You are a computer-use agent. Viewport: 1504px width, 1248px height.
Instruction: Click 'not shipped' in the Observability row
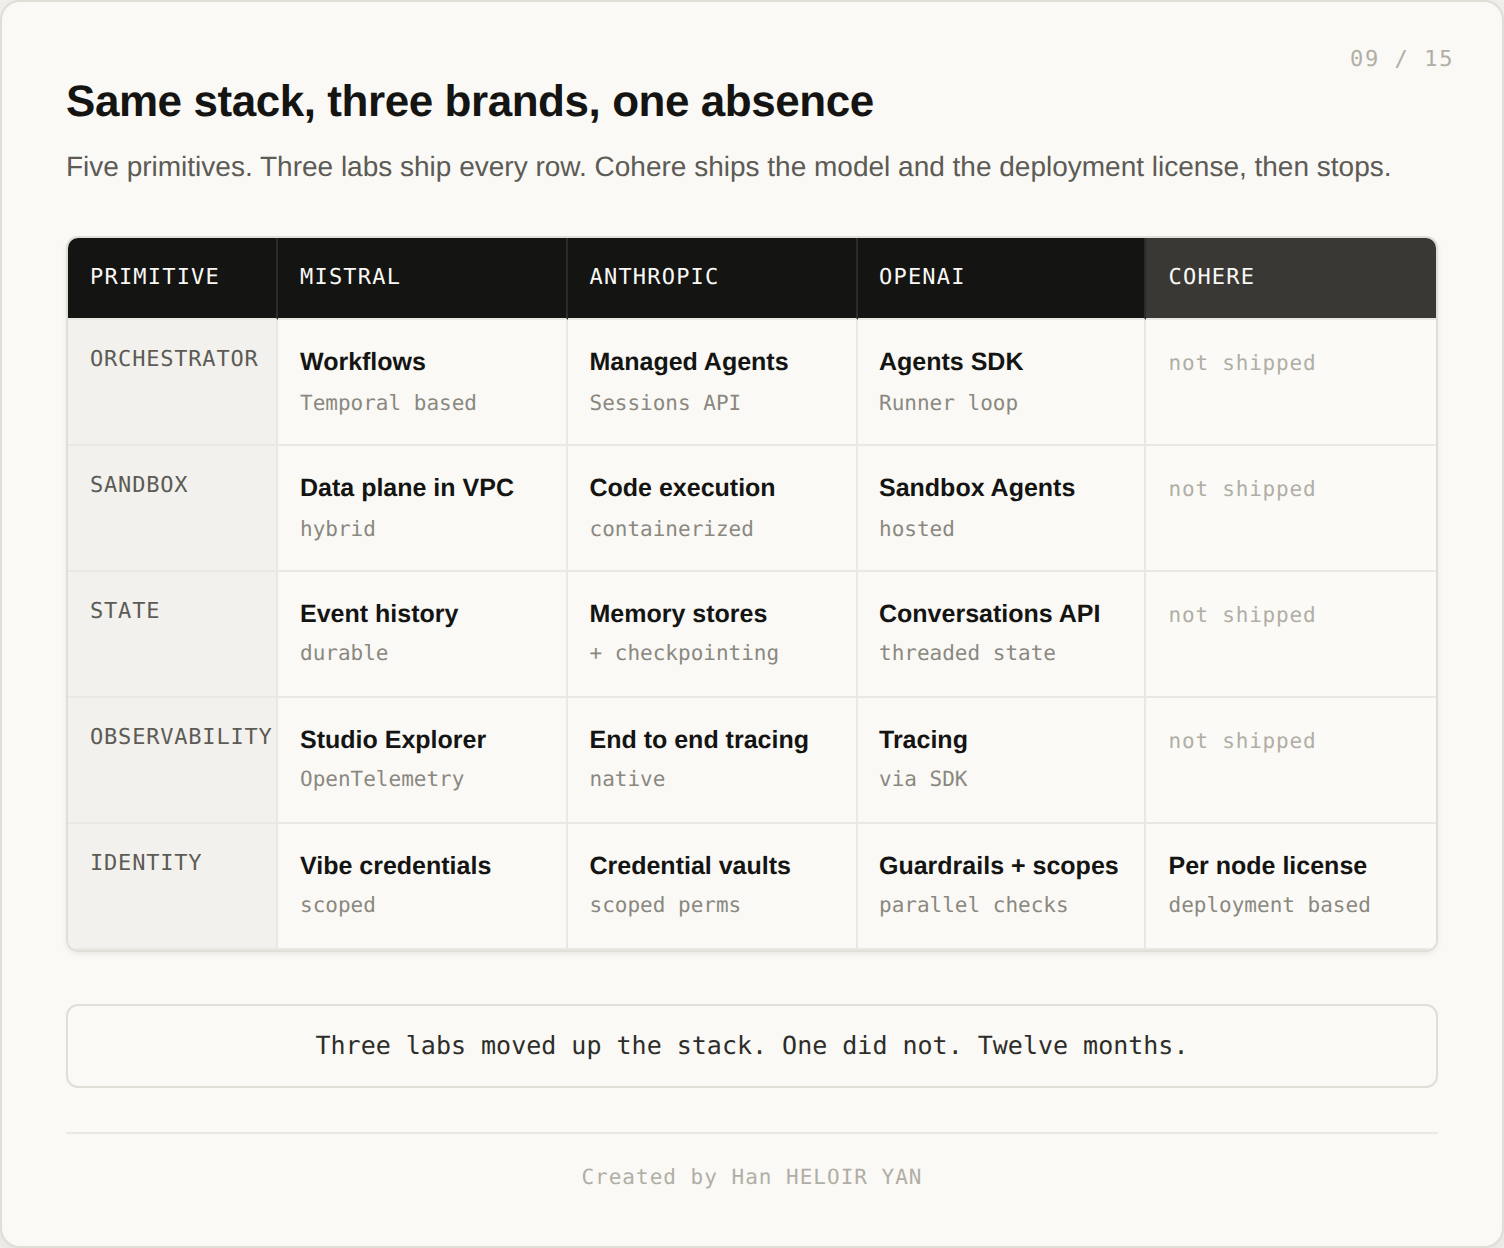1242,741
